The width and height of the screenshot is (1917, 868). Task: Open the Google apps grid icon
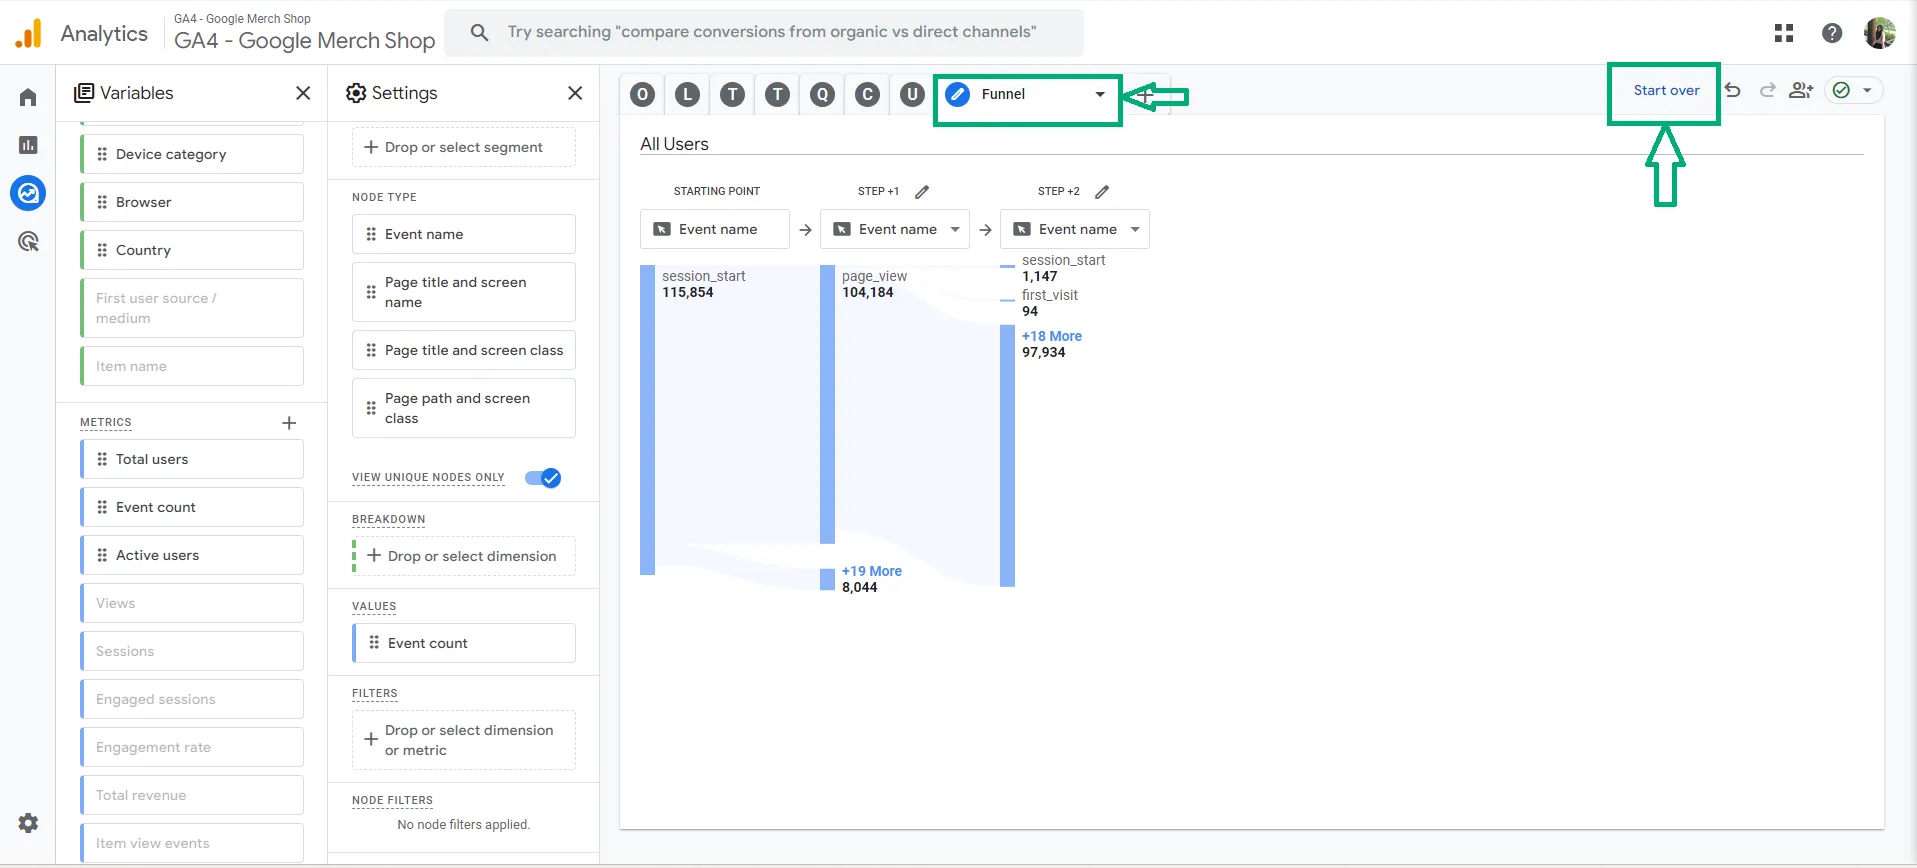pyautogui.click(x=1784, y=33)
